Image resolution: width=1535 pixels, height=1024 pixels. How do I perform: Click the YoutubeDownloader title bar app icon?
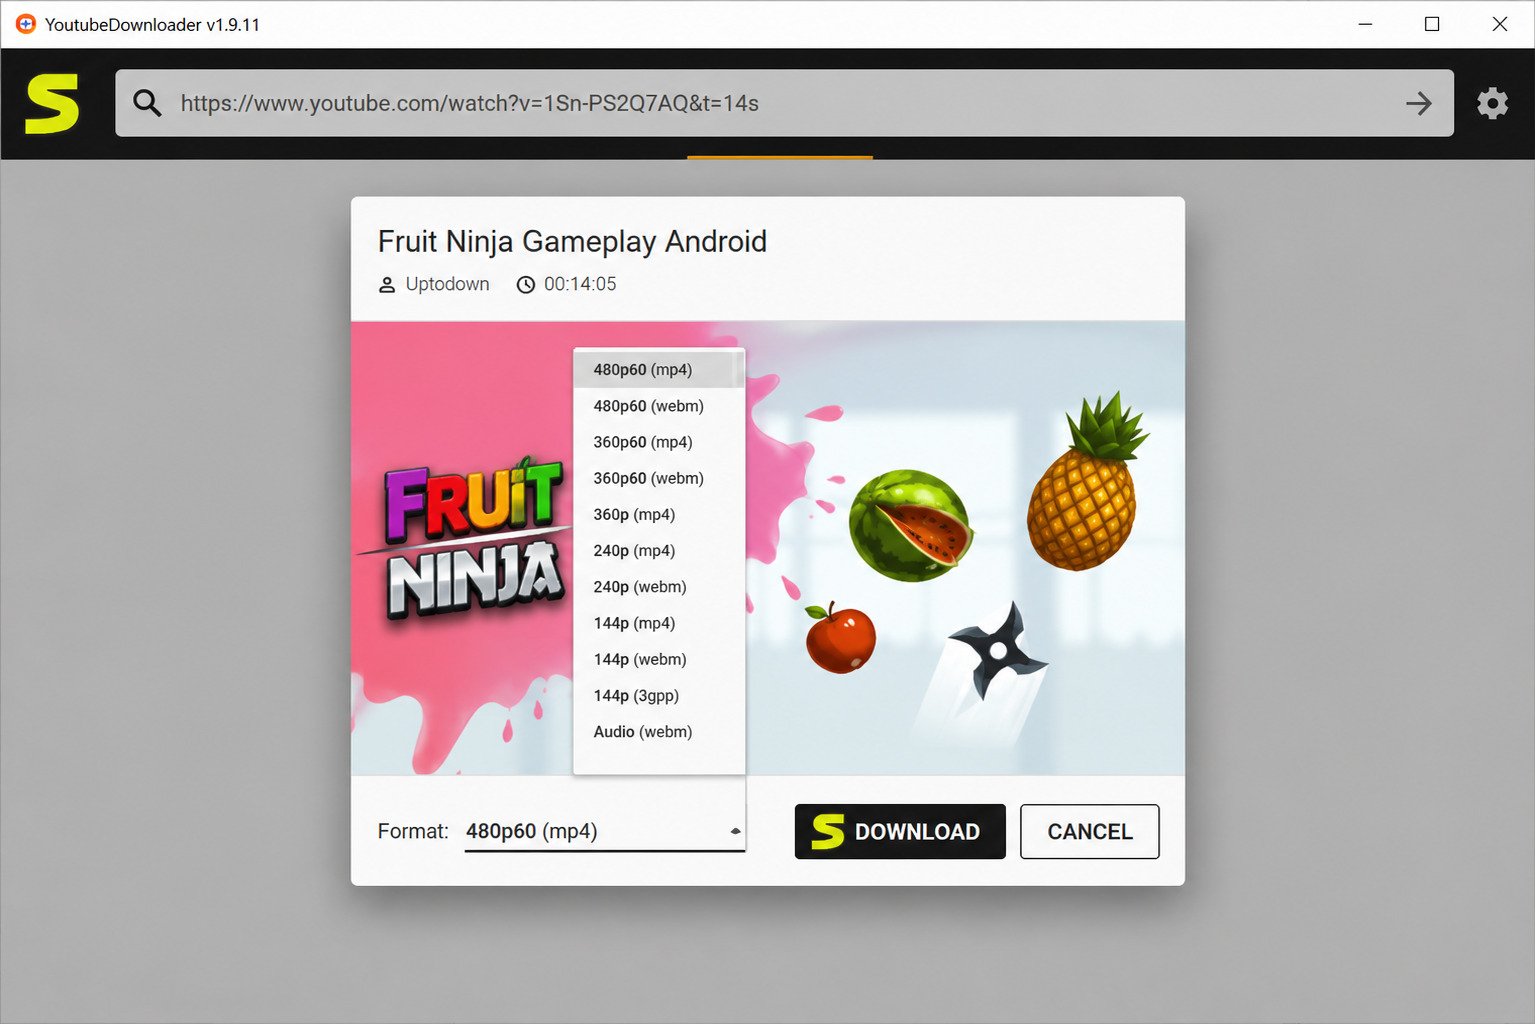[26, 24]
